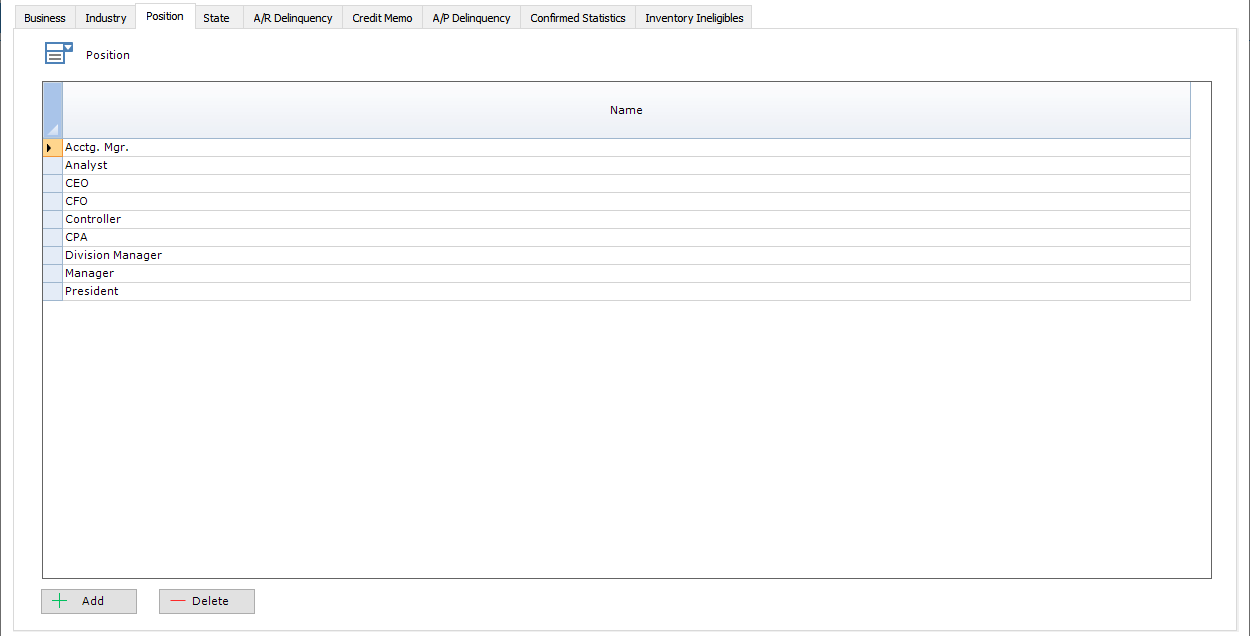Click the green plus icon on Add

(60, 601)
